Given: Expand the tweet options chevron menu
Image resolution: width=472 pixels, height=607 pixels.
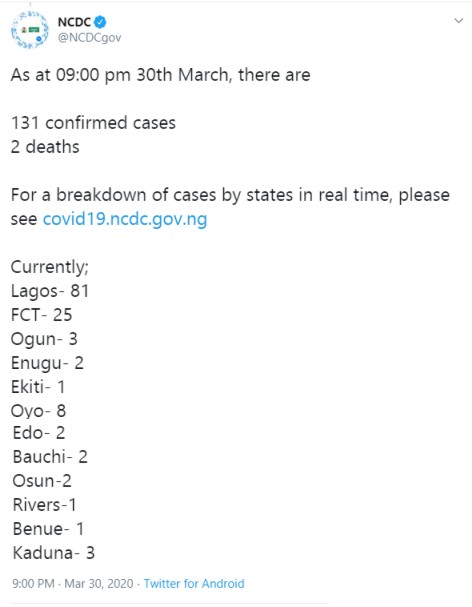Looking at the screenshot, I should pos(458,21).
